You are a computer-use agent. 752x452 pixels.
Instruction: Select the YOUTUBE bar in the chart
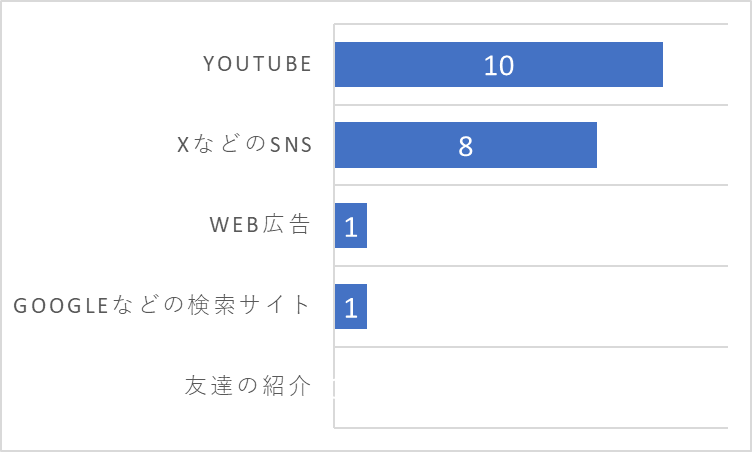click(x=499, y=64)
